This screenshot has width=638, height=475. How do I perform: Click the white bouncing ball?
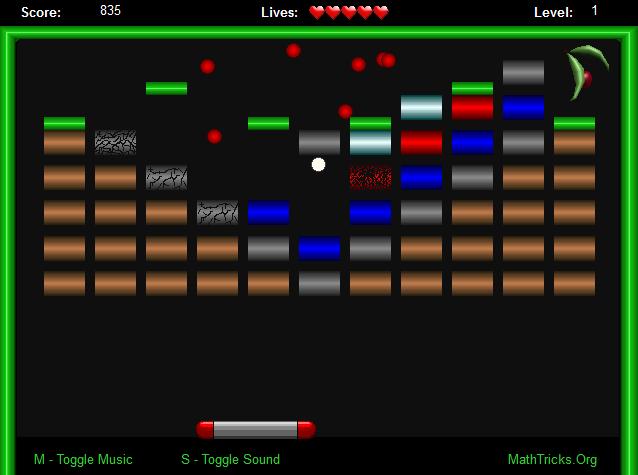[318, 165]
